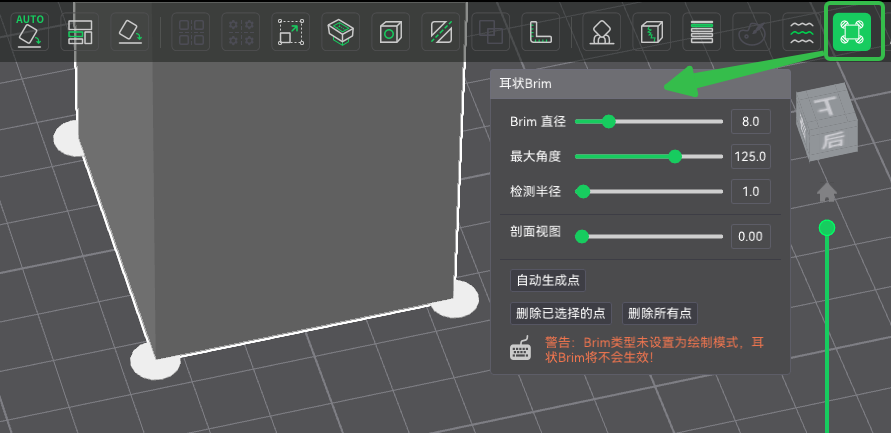Click the AUTO orient icon

point(28,32)
